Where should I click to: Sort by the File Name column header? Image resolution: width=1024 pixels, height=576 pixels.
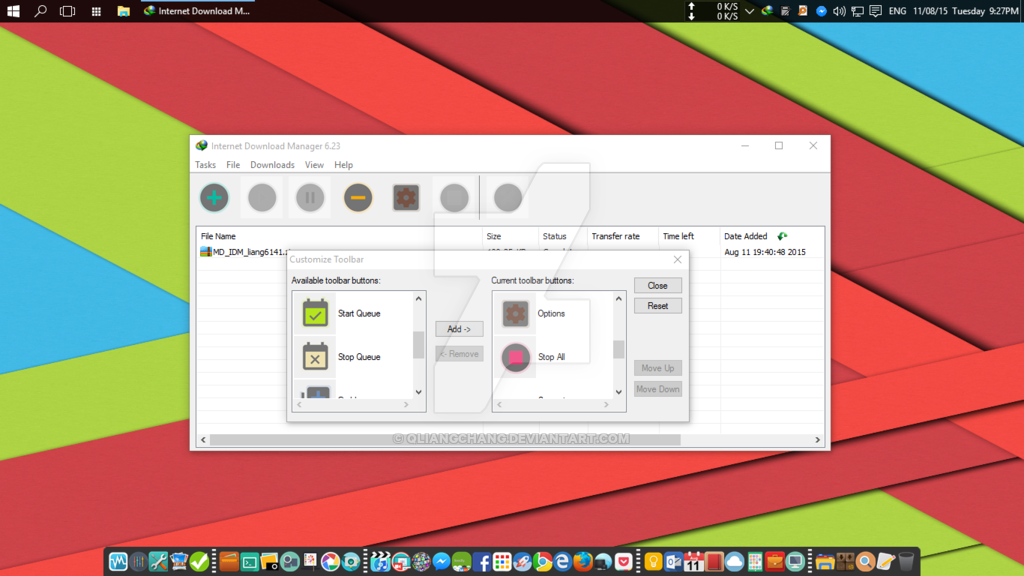340,236
